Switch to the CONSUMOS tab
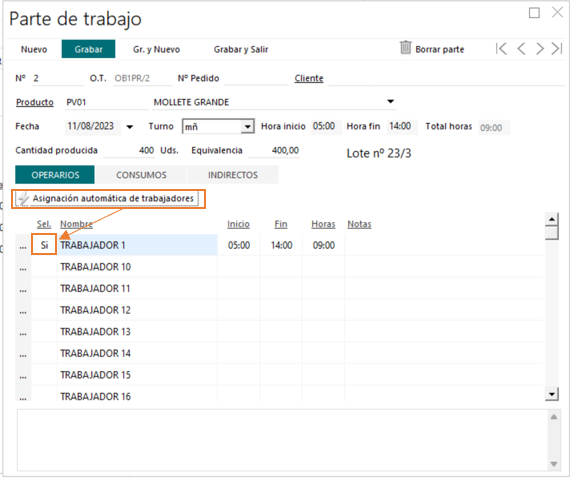Viewport: 570px width, 480px height. click(141, 175)
